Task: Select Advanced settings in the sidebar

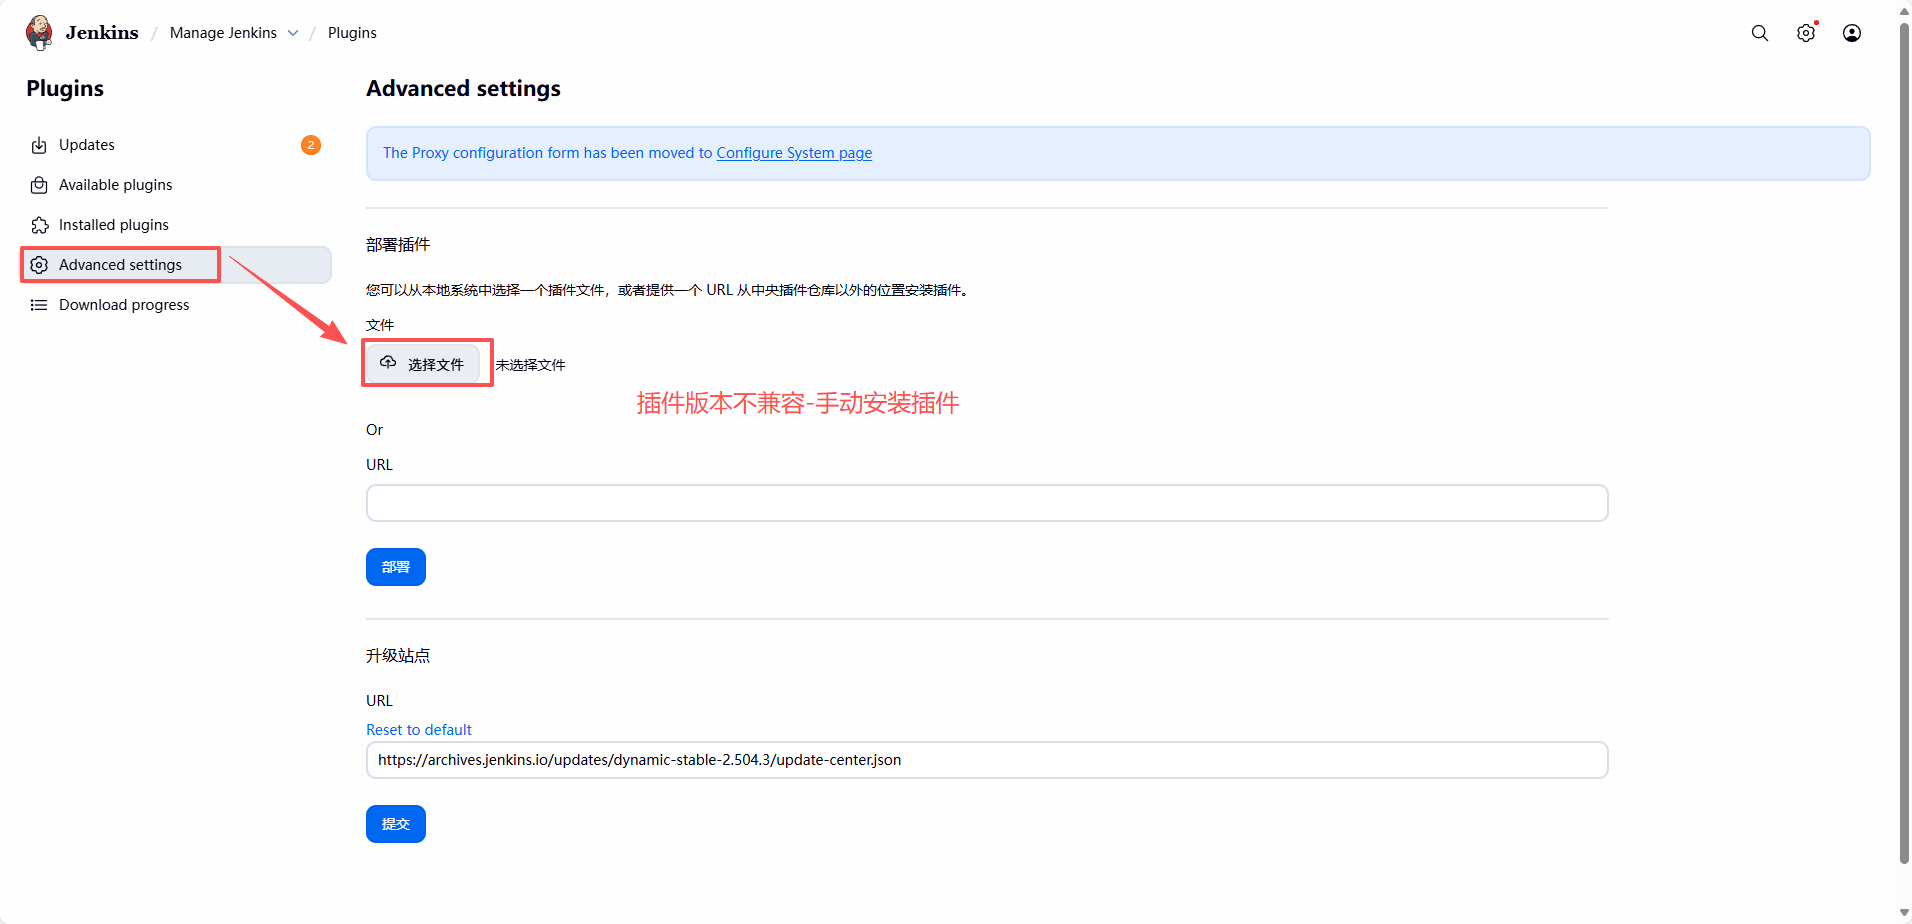Action: click(x=176, y=265)
